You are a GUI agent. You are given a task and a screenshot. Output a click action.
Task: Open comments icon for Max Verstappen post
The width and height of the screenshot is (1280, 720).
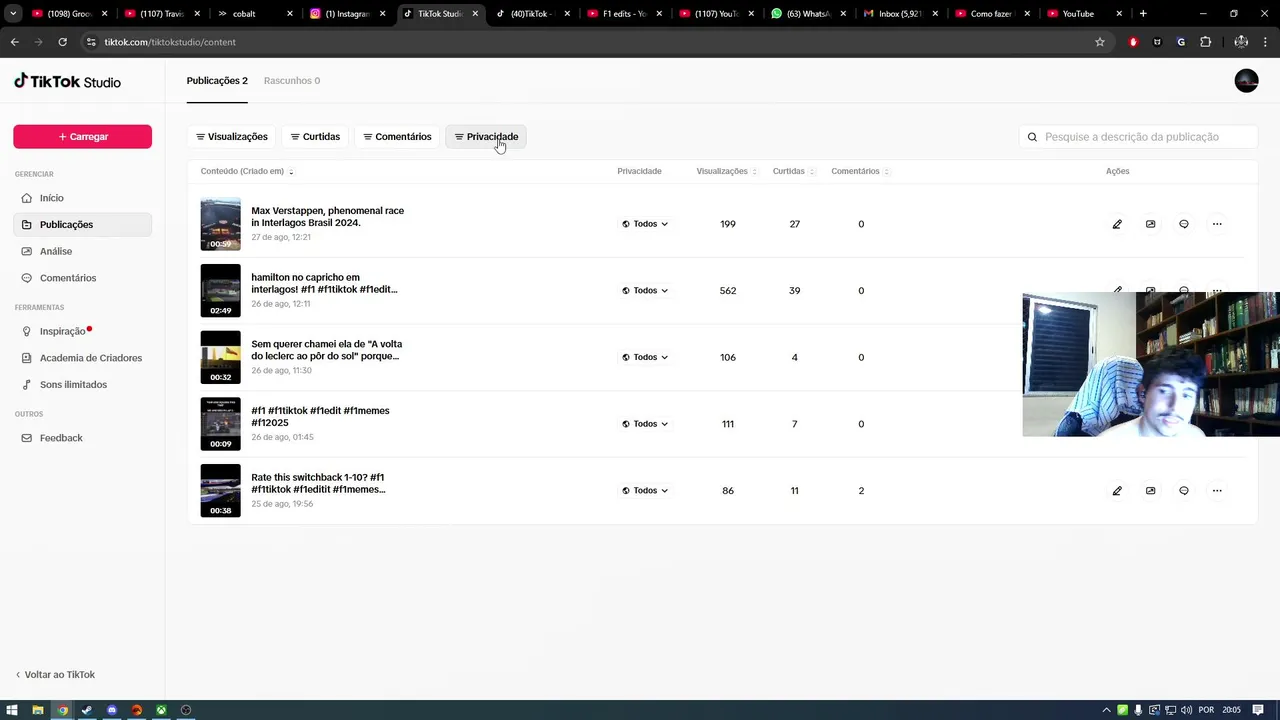[1184, 224]
